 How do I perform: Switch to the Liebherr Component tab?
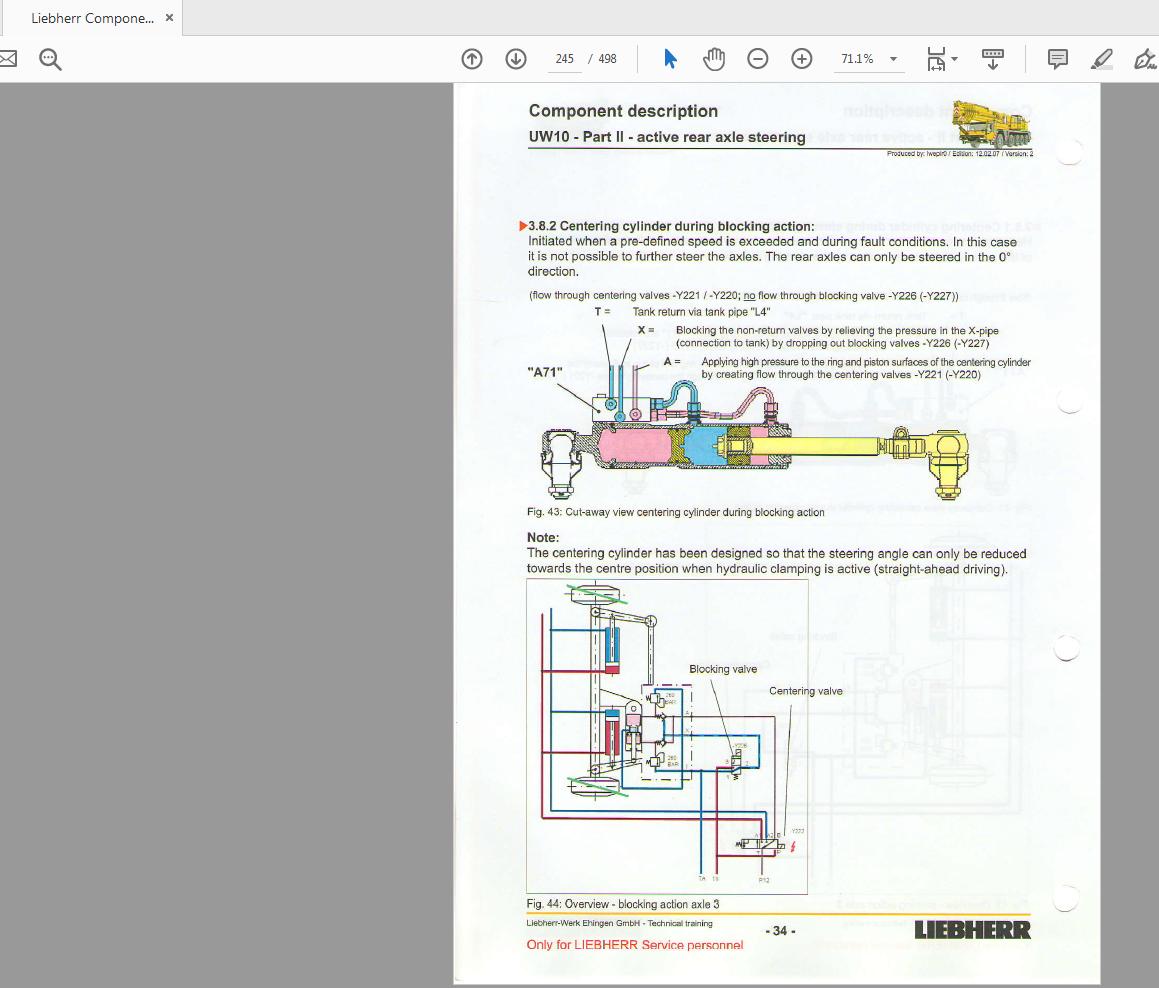[x=90, y=17]
